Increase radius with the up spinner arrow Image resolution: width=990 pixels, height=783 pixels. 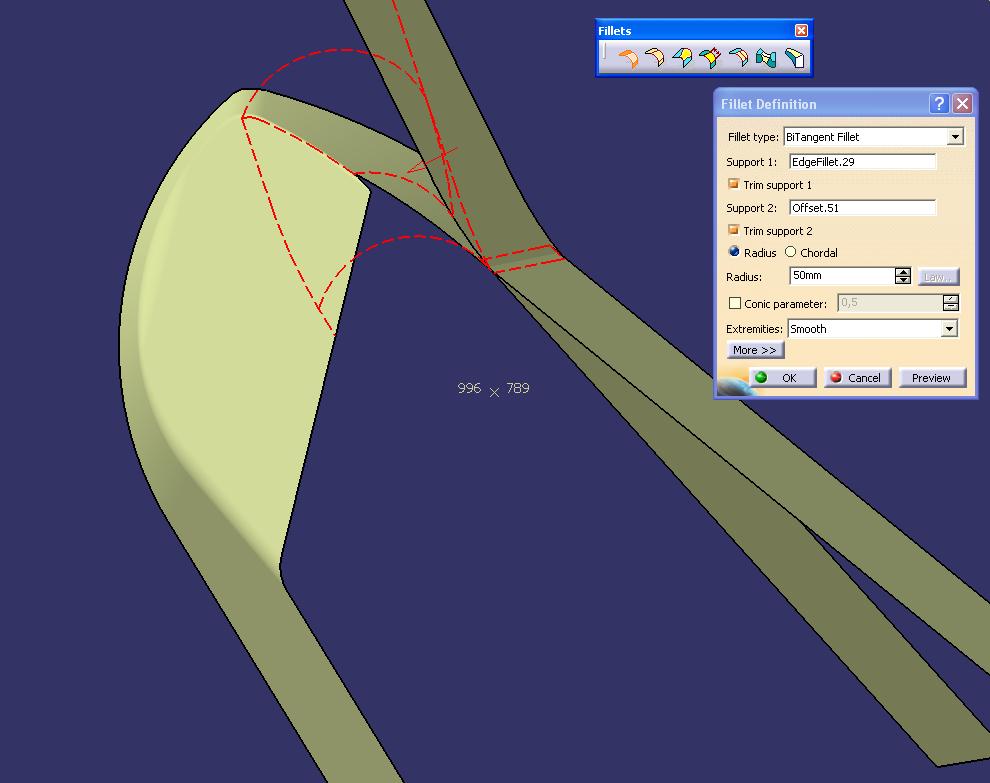pyautogui.click(x=903, y=272)
